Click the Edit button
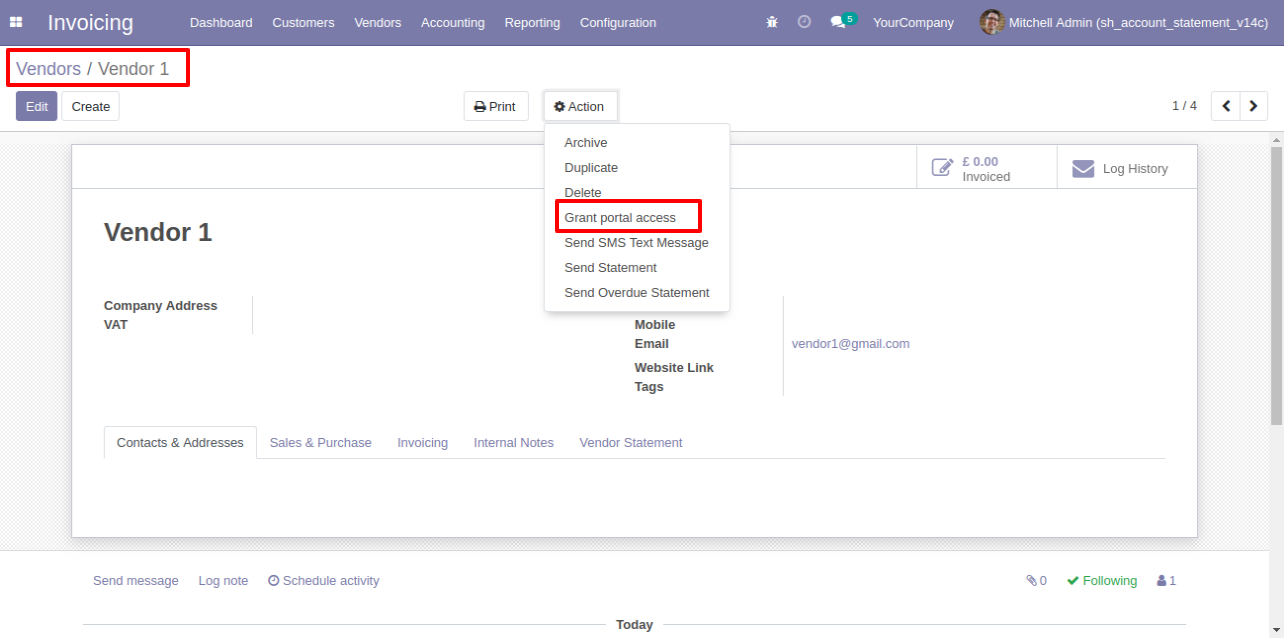 coord(37,107)
